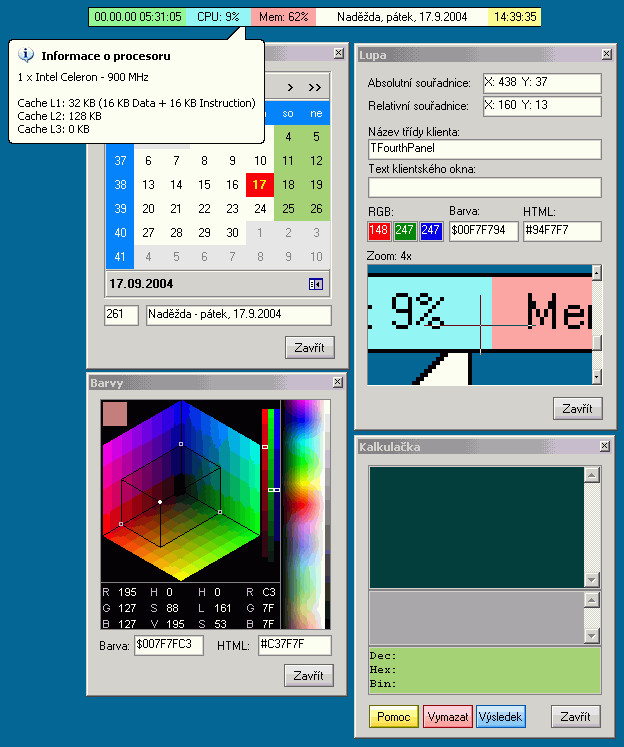Click 'so' weekday header
The height and width of the screenshot is (747, 624).
point(288,113)
